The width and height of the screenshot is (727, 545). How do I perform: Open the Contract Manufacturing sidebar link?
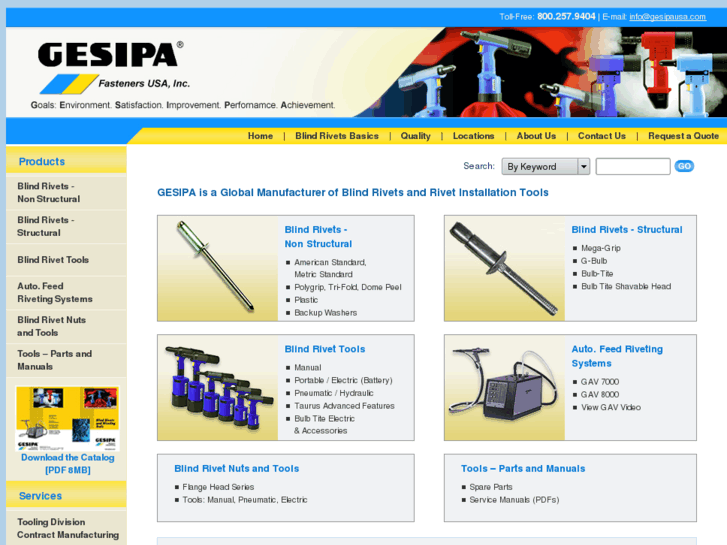click(x=68, y=535)
